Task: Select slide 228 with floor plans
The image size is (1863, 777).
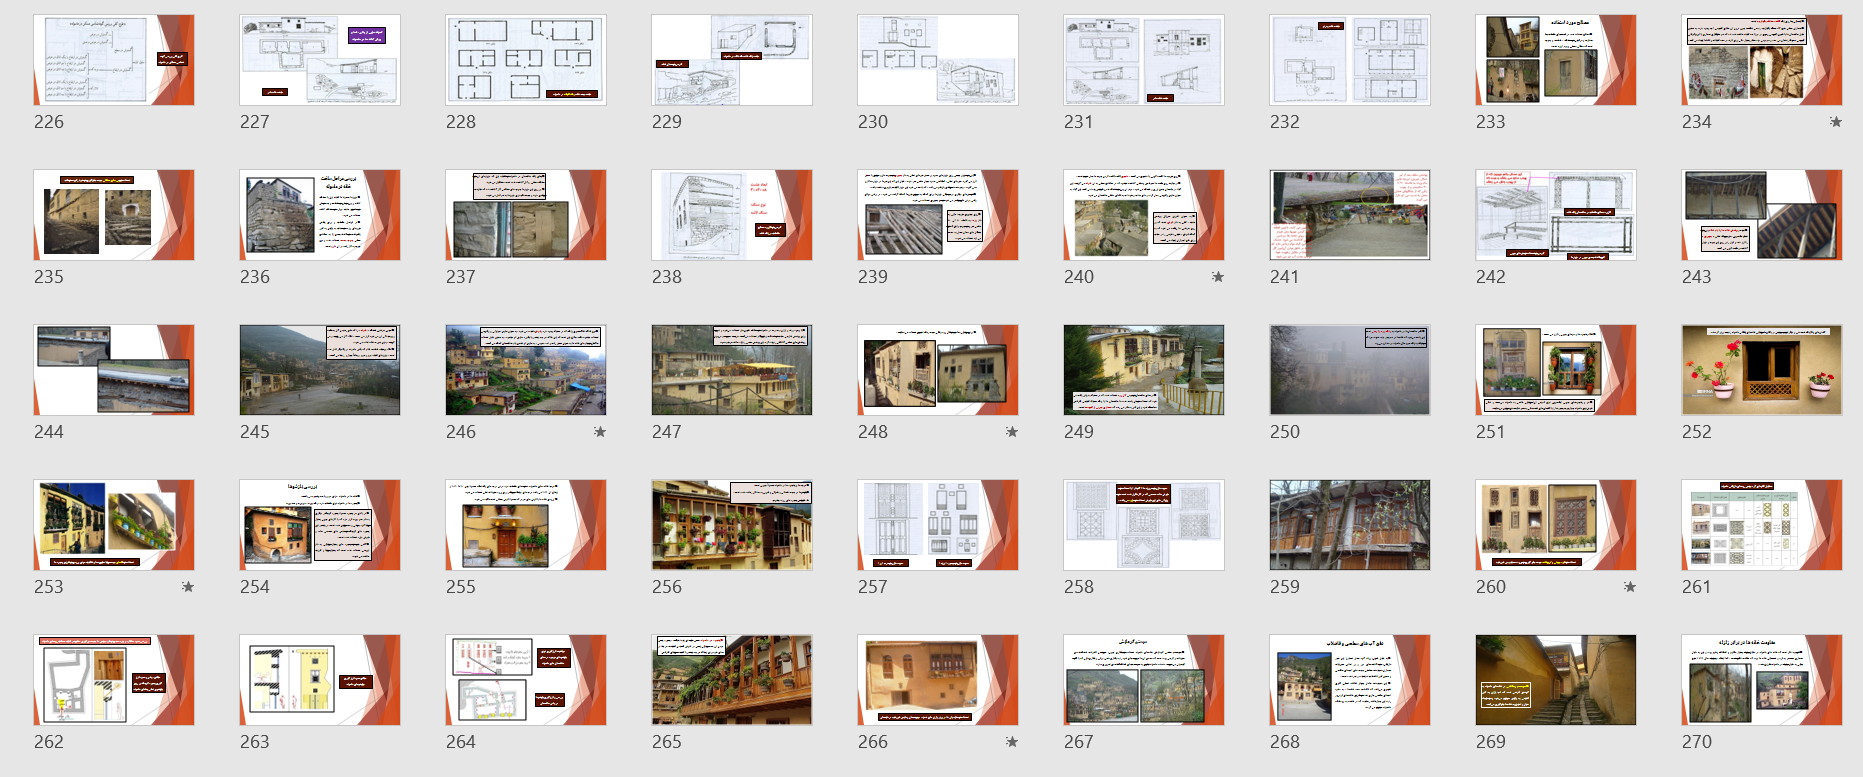Action: [x=526, y=60]
